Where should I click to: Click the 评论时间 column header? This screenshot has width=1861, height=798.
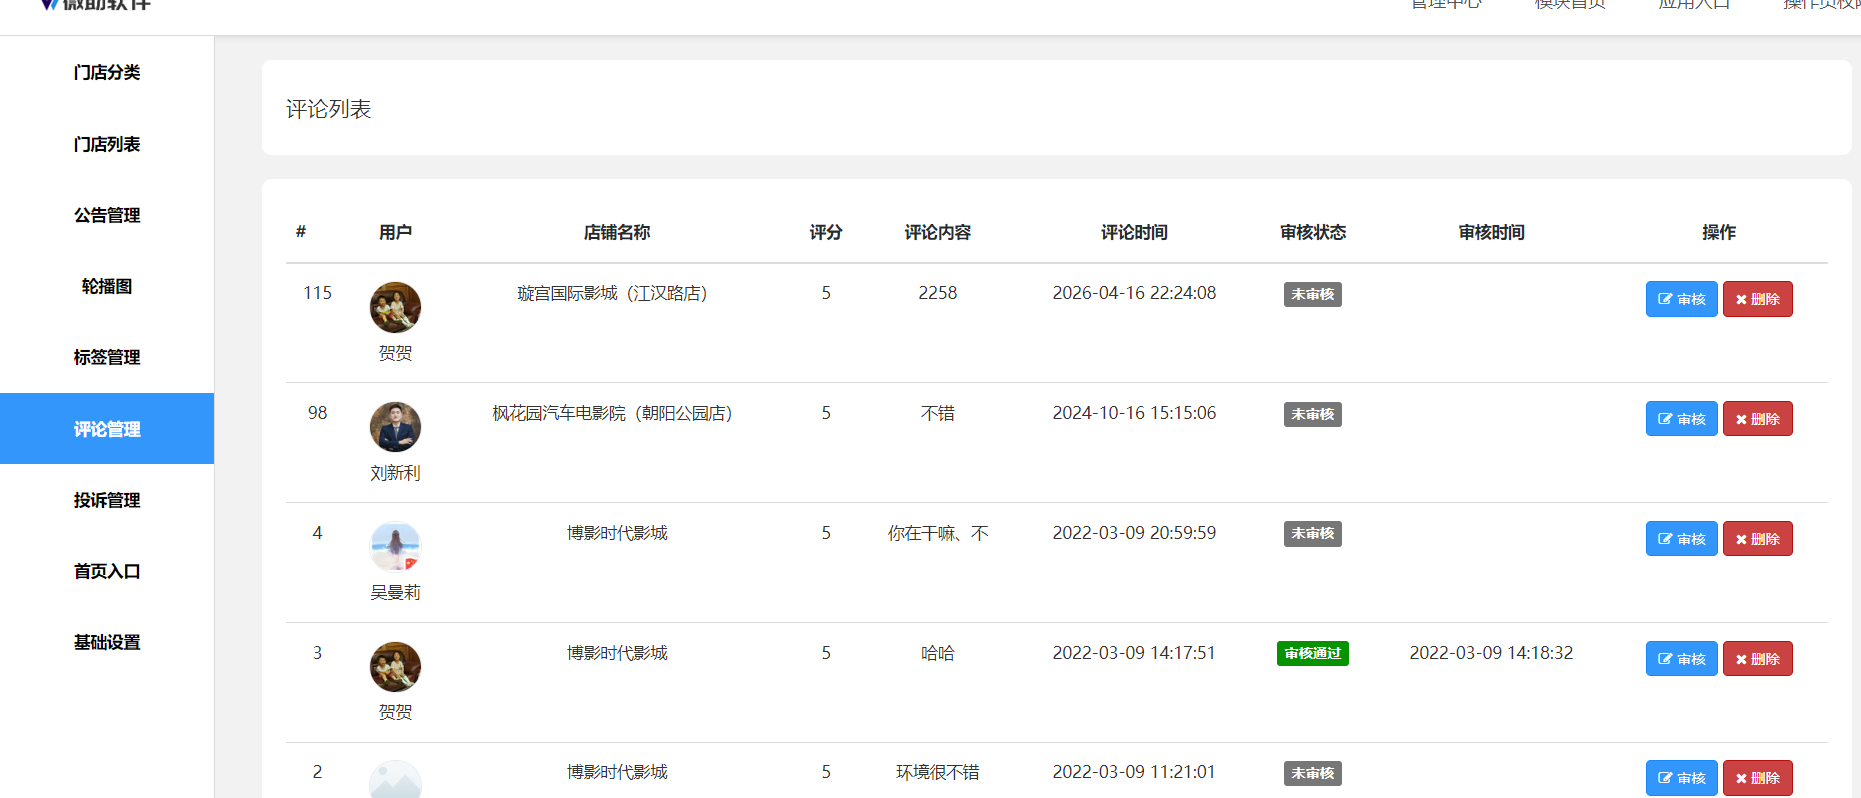point(1134,232)
